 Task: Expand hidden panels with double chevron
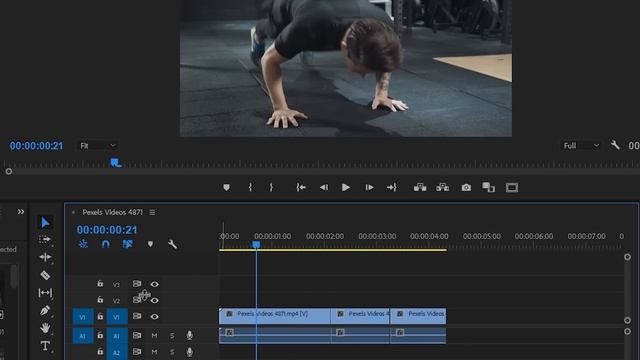point(21,212)
